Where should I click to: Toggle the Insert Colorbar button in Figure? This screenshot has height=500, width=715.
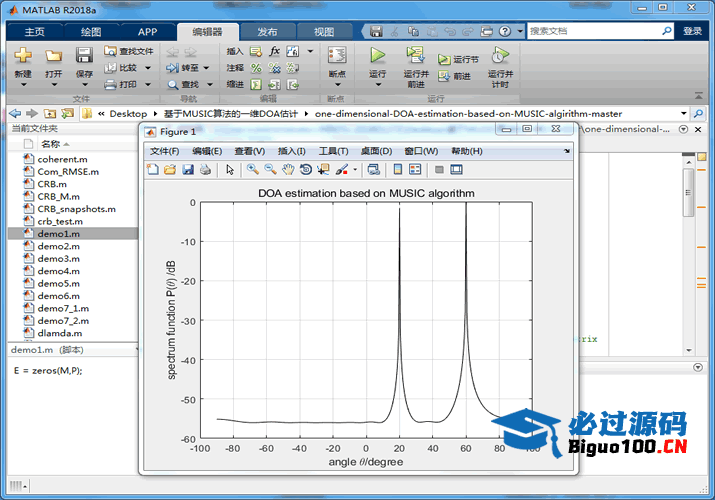398,169
